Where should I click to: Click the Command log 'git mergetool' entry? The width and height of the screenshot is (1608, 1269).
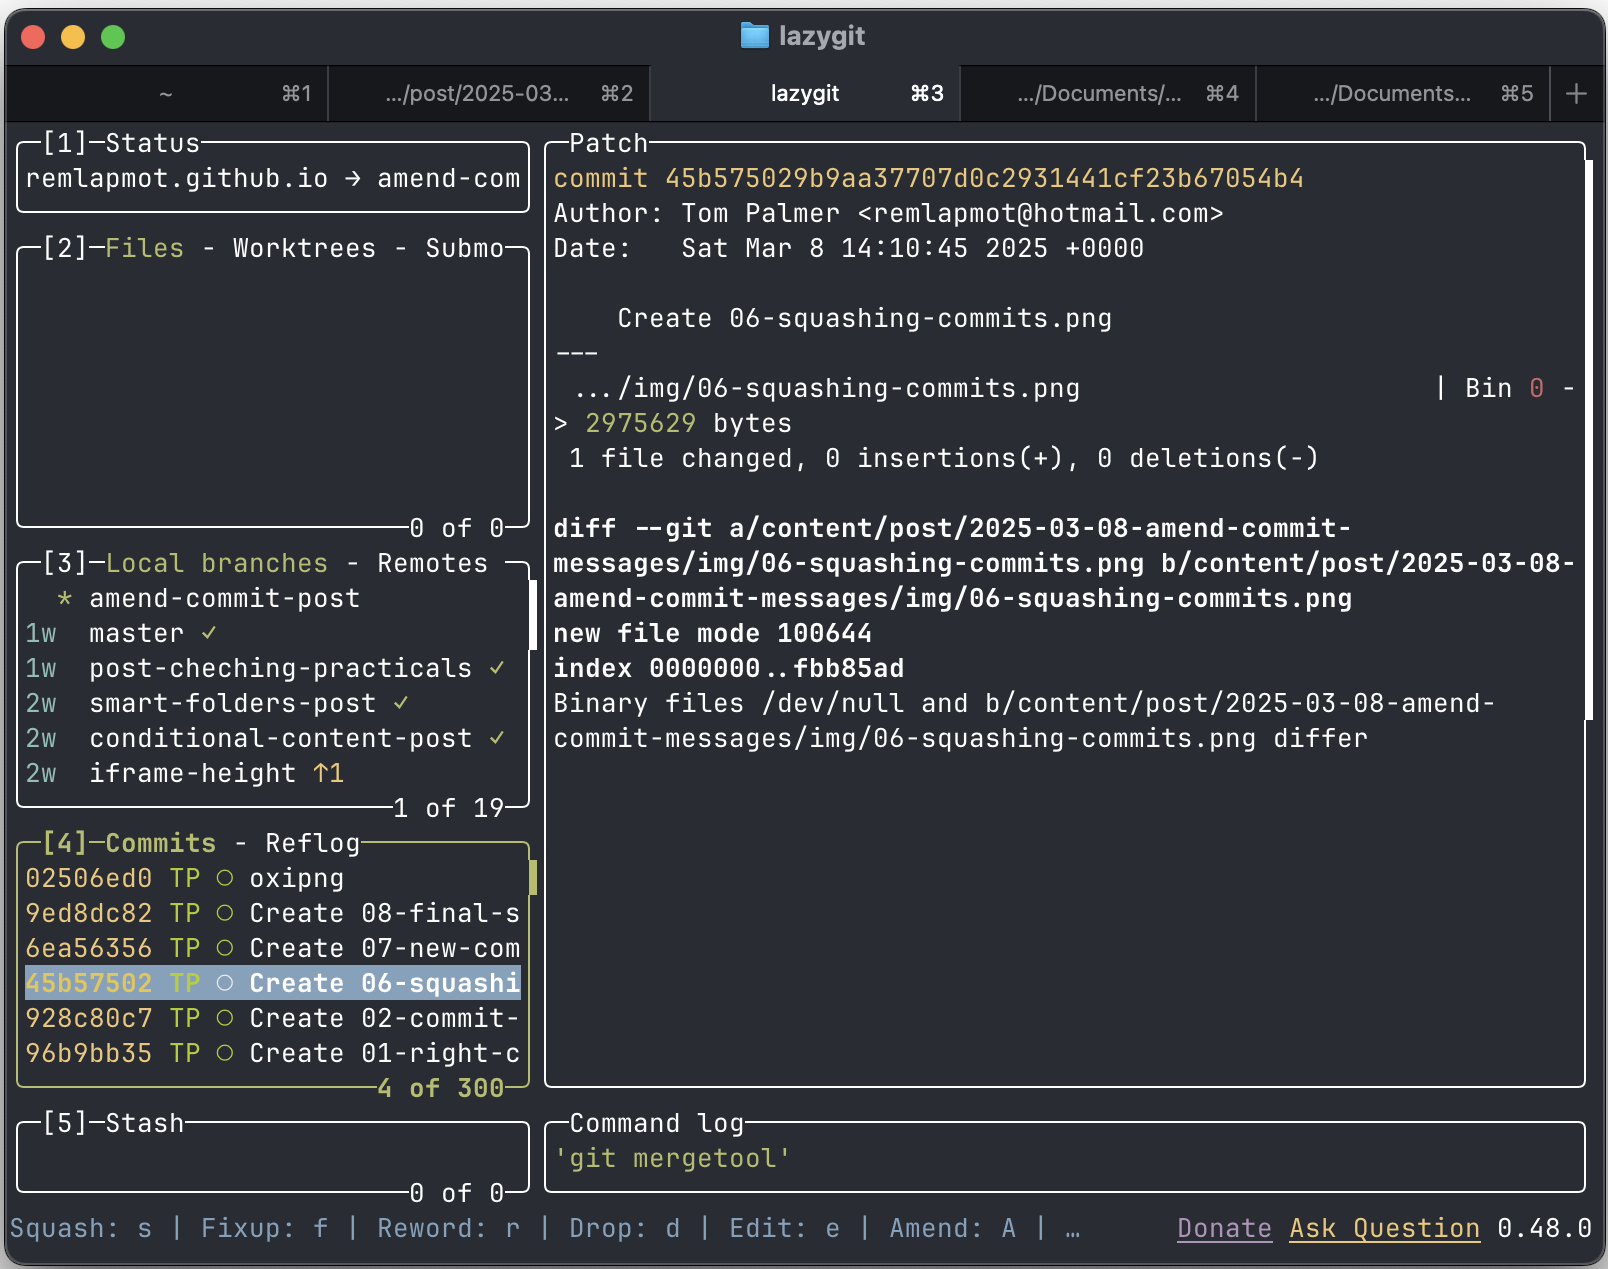pos(673,1158)
